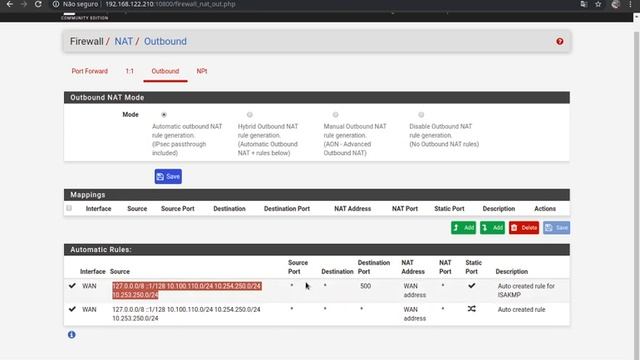Click the enabled checkmark of the 'Auto created rule' row
The width and height of the screenshot is (640, 360).
coord(72,309)
